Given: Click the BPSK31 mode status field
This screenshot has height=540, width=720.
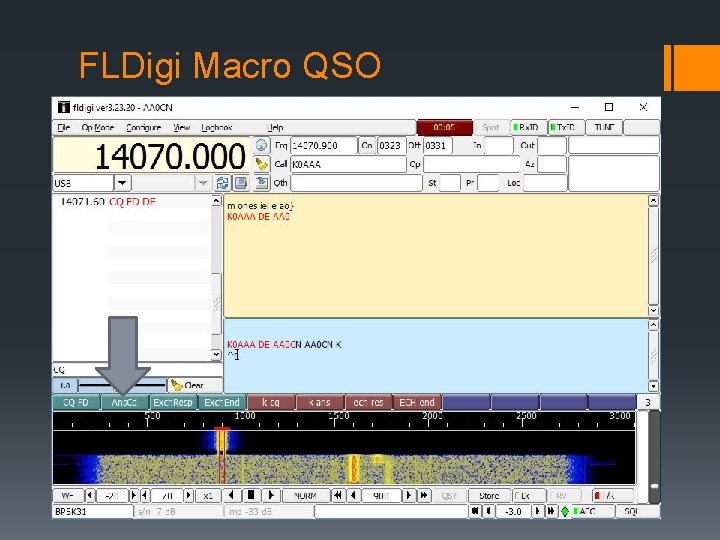Looking at the screenshot, I should tap(93, 511).
